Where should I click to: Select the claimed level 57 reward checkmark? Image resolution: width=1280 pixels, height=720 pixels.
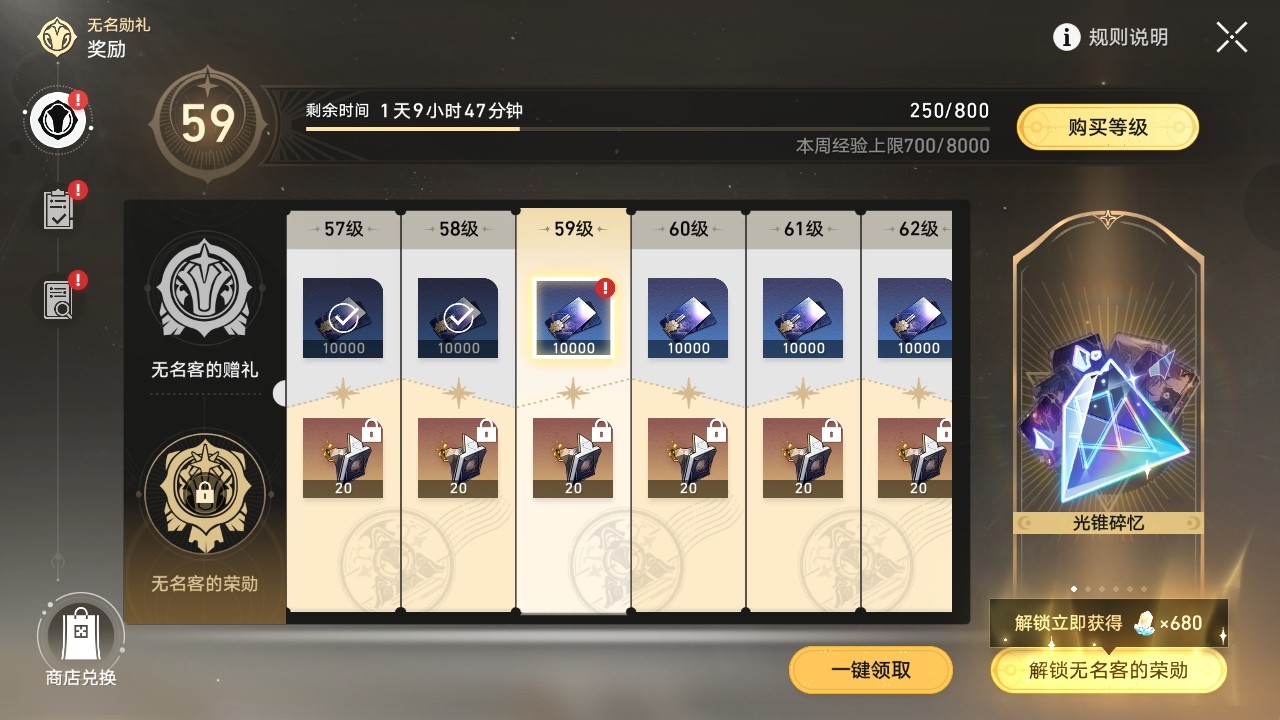tap(343, 318)
